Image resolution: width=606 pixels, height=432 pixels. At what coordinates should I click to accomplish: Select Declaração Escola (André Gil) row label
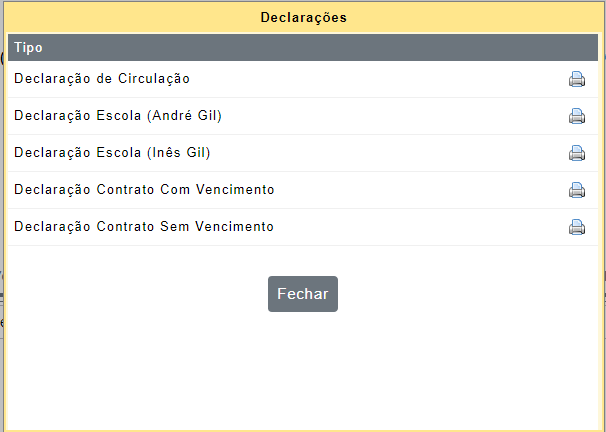coord(118,116)
